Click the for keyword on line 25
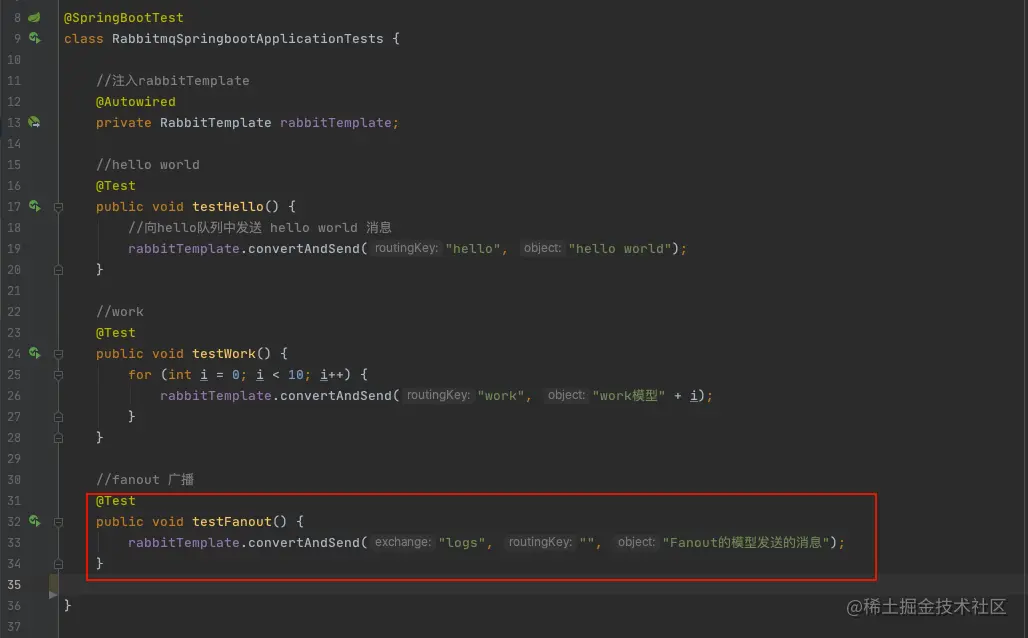The width and height of the screenshot is (1028, 638). point(140,374)
